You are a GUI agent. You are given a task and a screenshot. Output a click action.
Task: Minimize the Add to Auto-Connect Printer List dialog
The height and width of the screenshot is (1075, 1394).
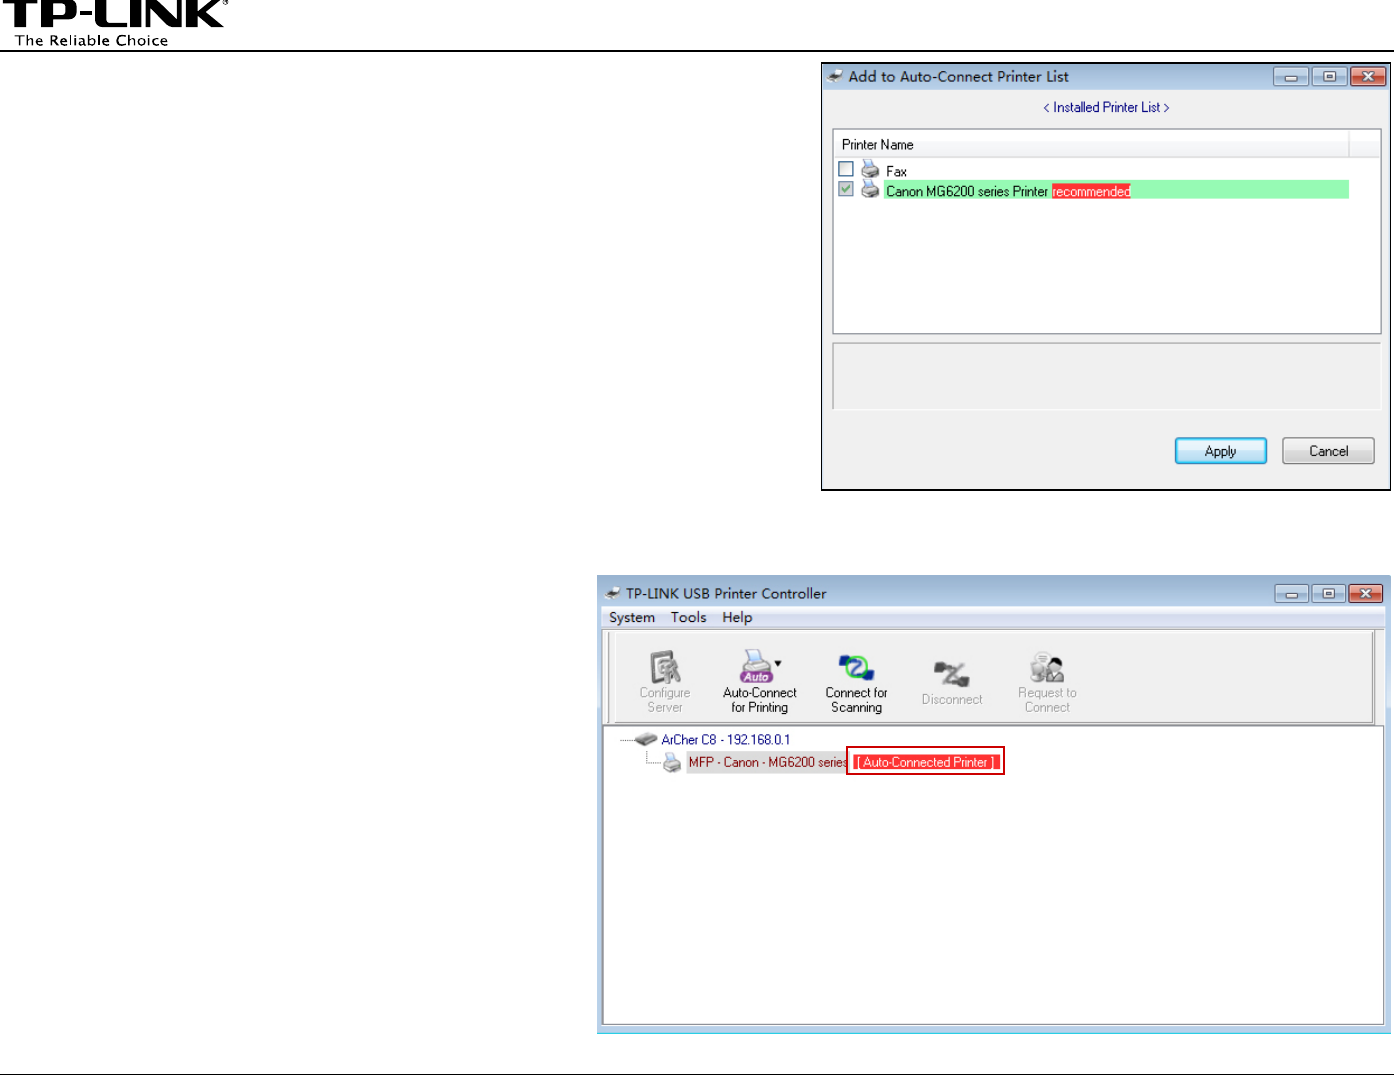tap(1291, 77)
